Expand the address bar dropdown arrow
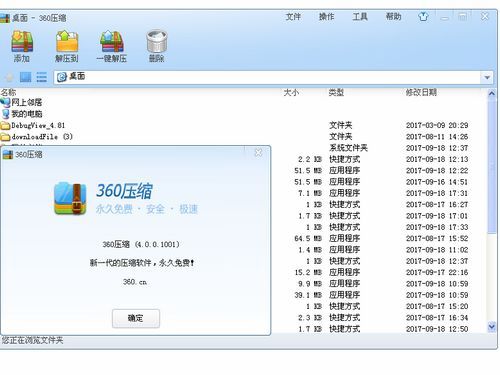The width and height of the screenshot is (500, 375). click(x=487, y=78)
